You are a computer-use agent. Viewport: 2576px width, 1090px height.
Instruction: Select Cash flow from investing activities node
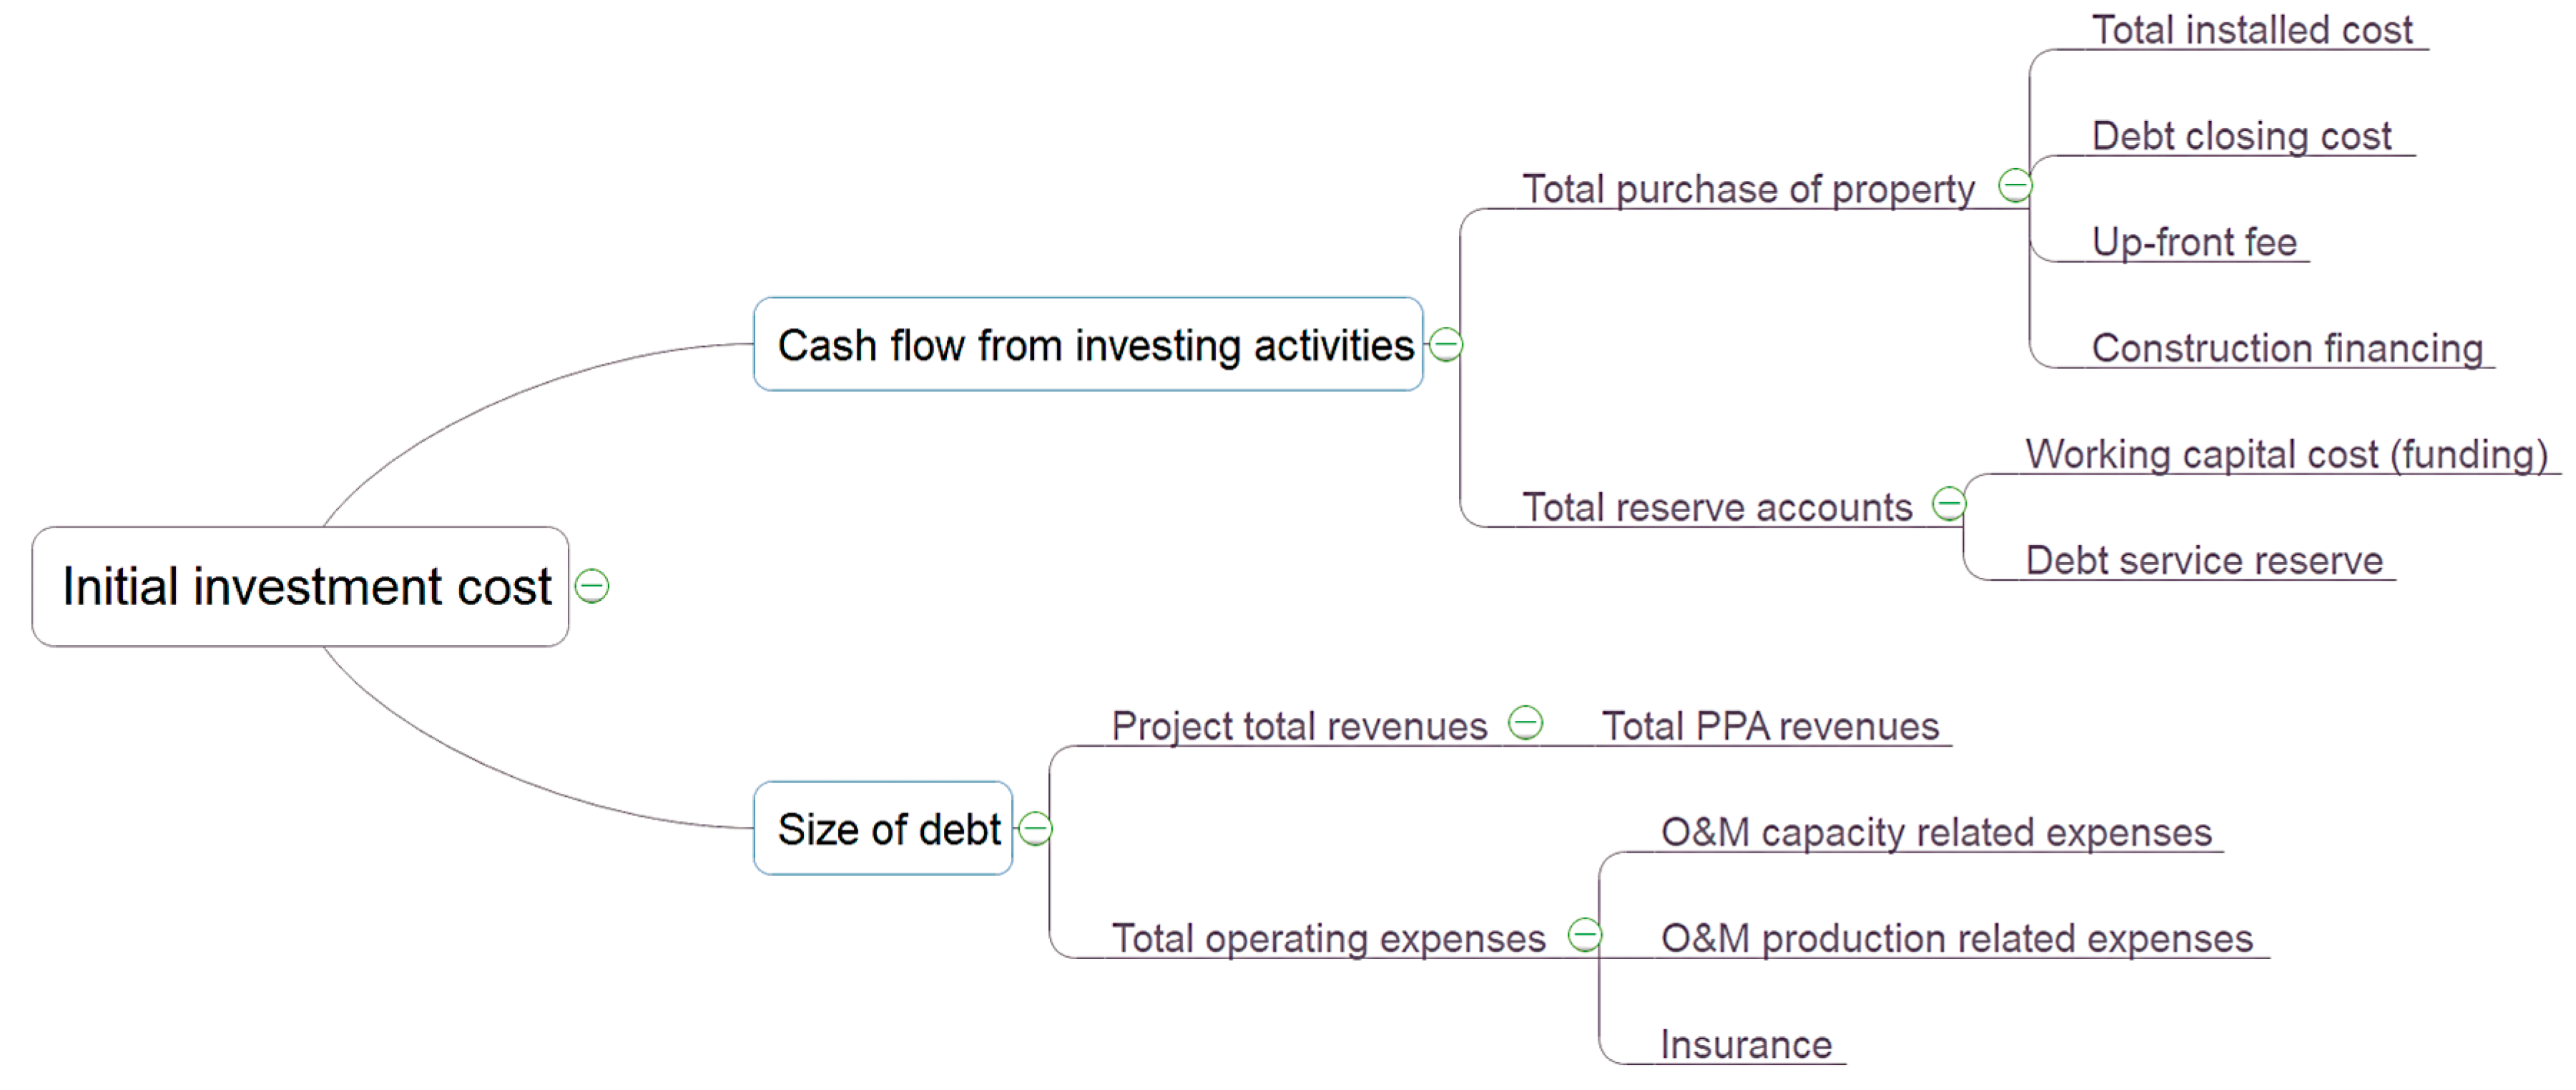pyautogui.click(x=1094, y=345)
